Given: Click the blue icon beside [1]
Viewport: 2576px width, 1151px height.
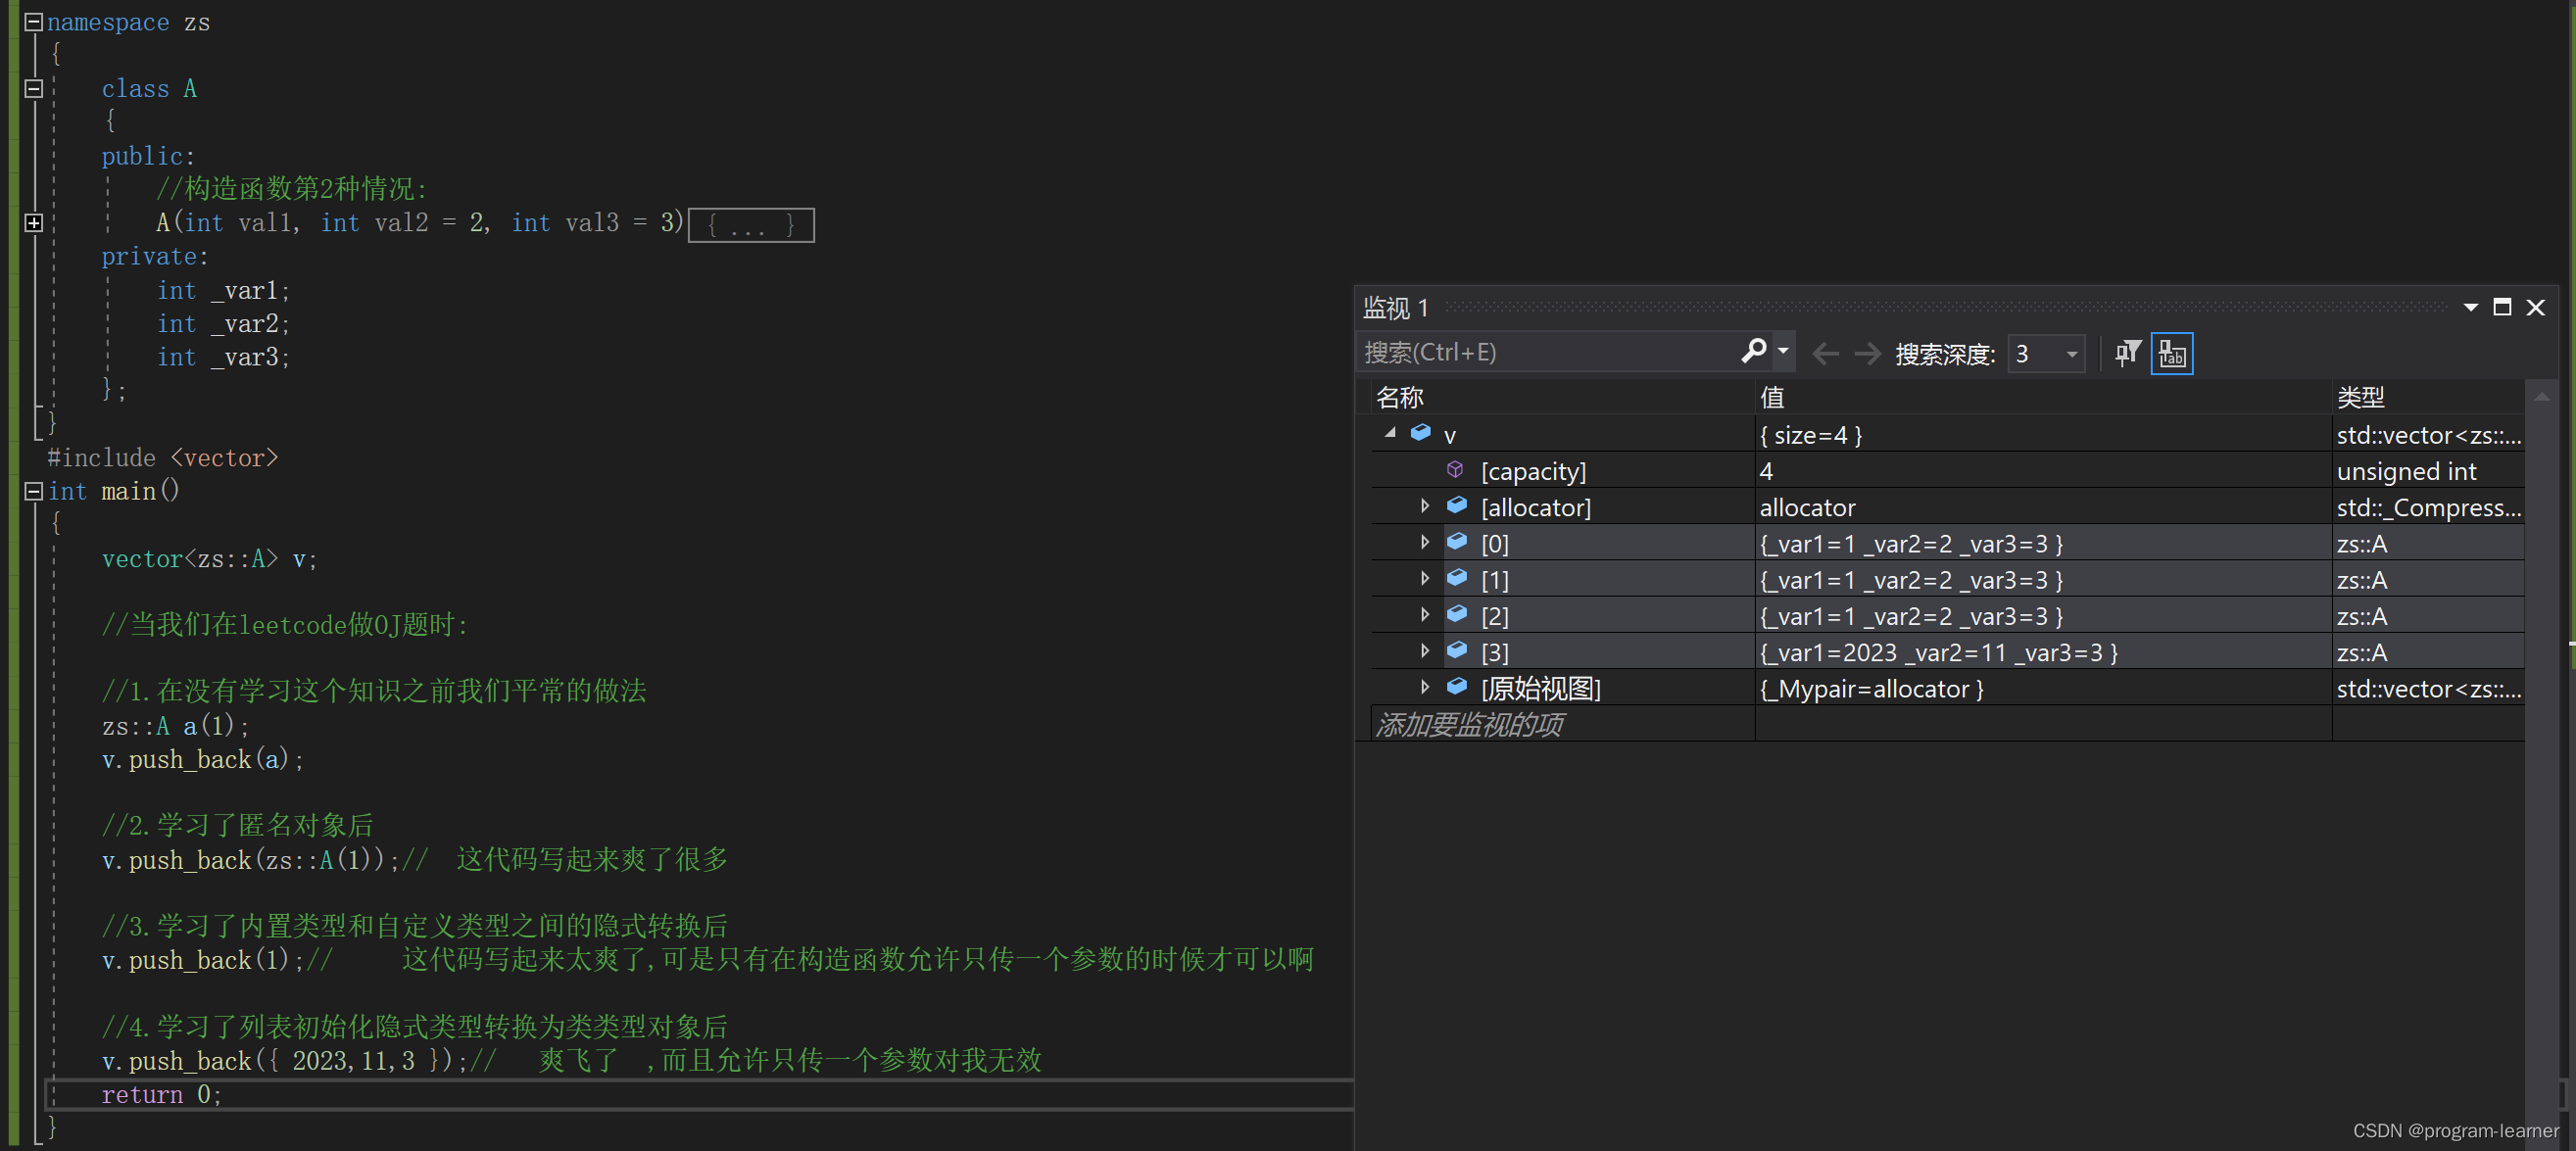Looking at the screenshot, I should point(1457,578).
